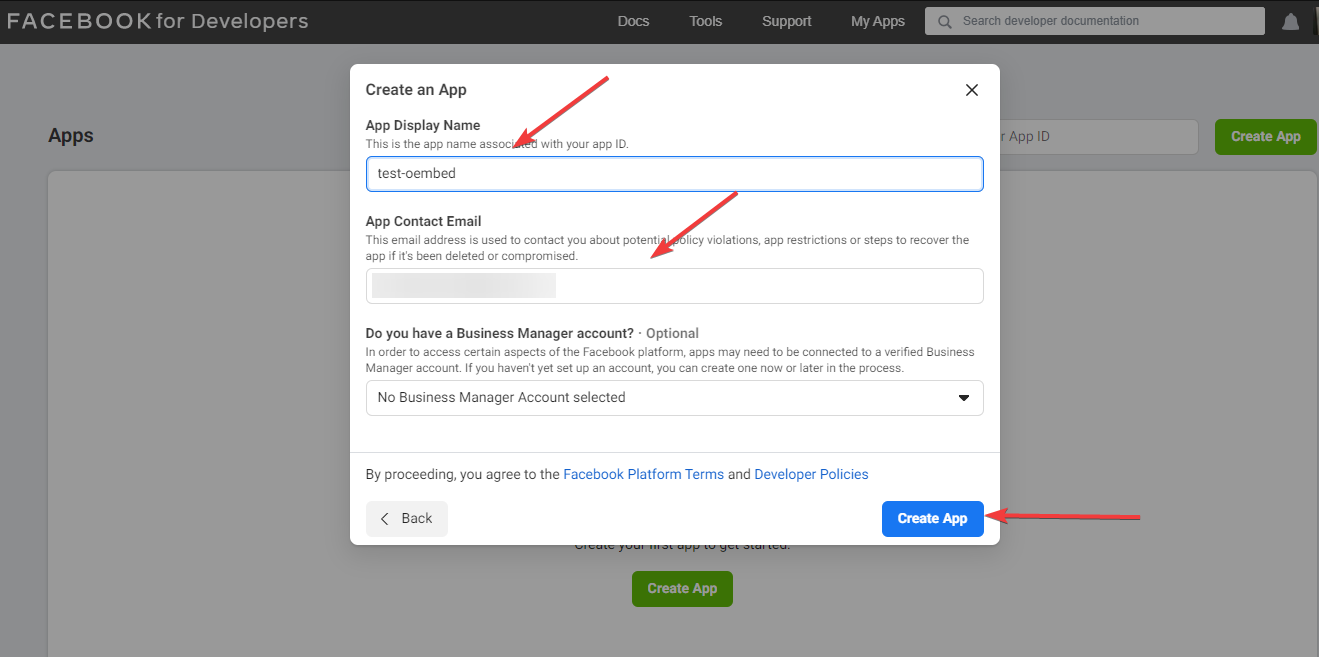This screenshot has width=1319, height=657.
Task: Close the Create an App dialog
Action: click(x=971, y=90)
